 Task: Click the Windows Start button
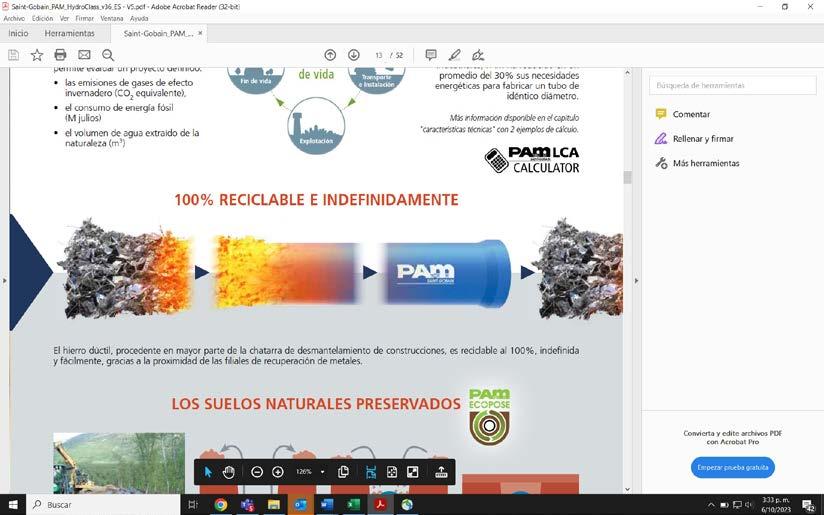coord(13,504)
